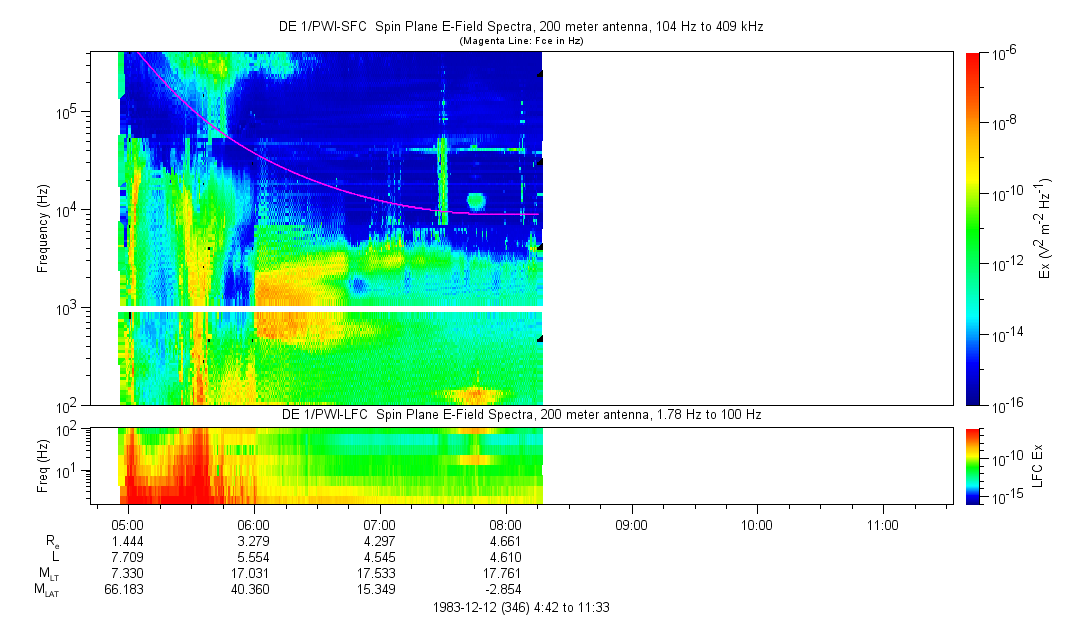Image resolution: width=1083 pixels, height=620 pixels.
Task: Click the "Freq (Hz)" lower axis label
Action: 43,465
